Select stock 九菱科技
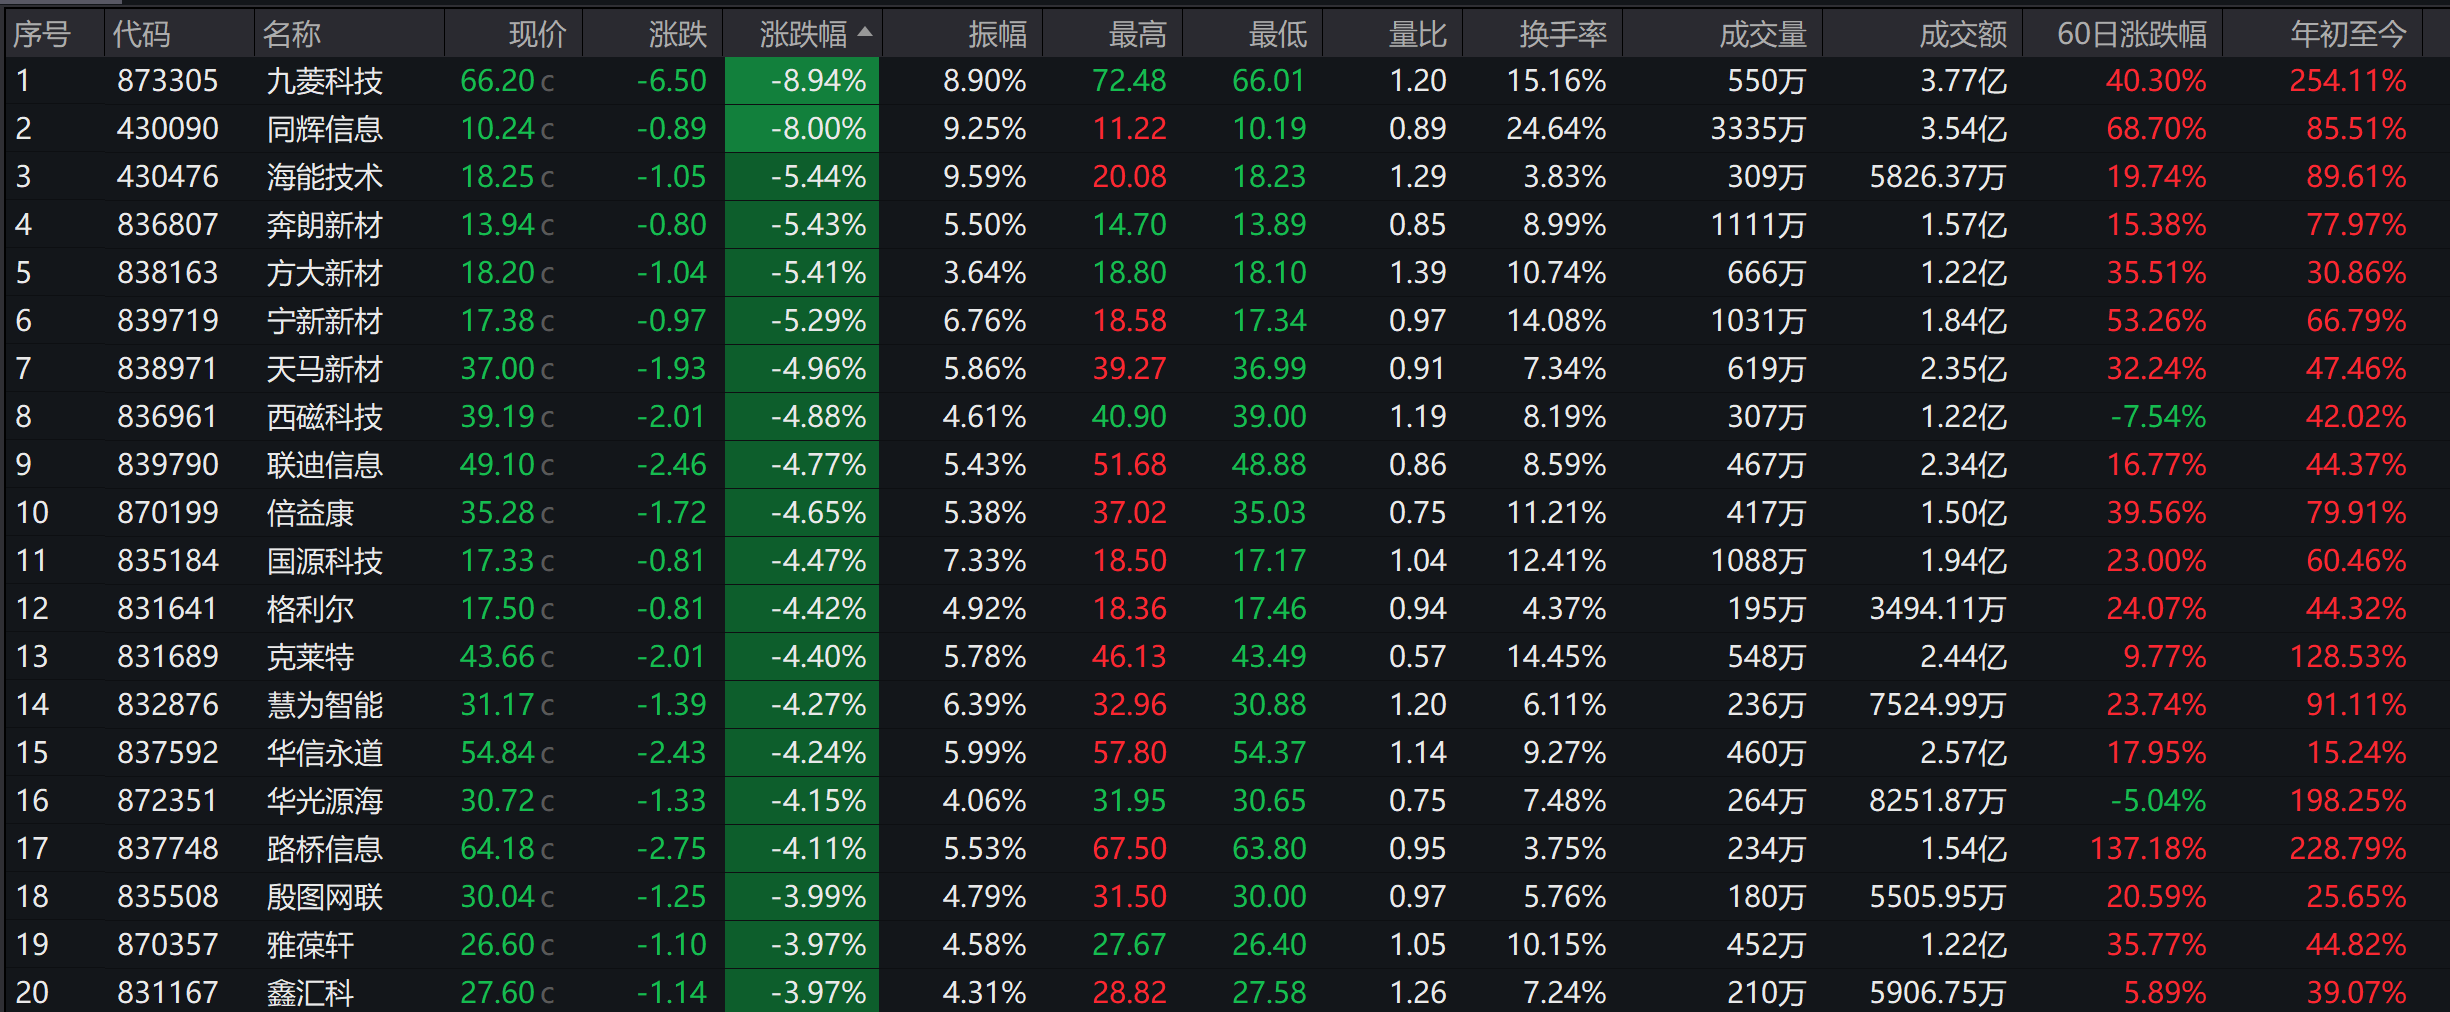Viewport: 2450px width, 1012px height. (x=325, y=81)
